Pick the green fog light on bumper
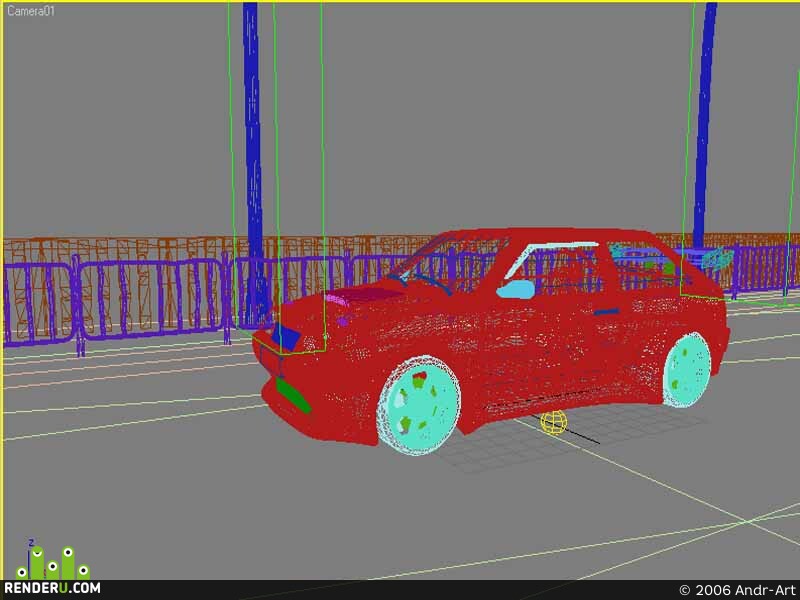 (x=293, y=395)
